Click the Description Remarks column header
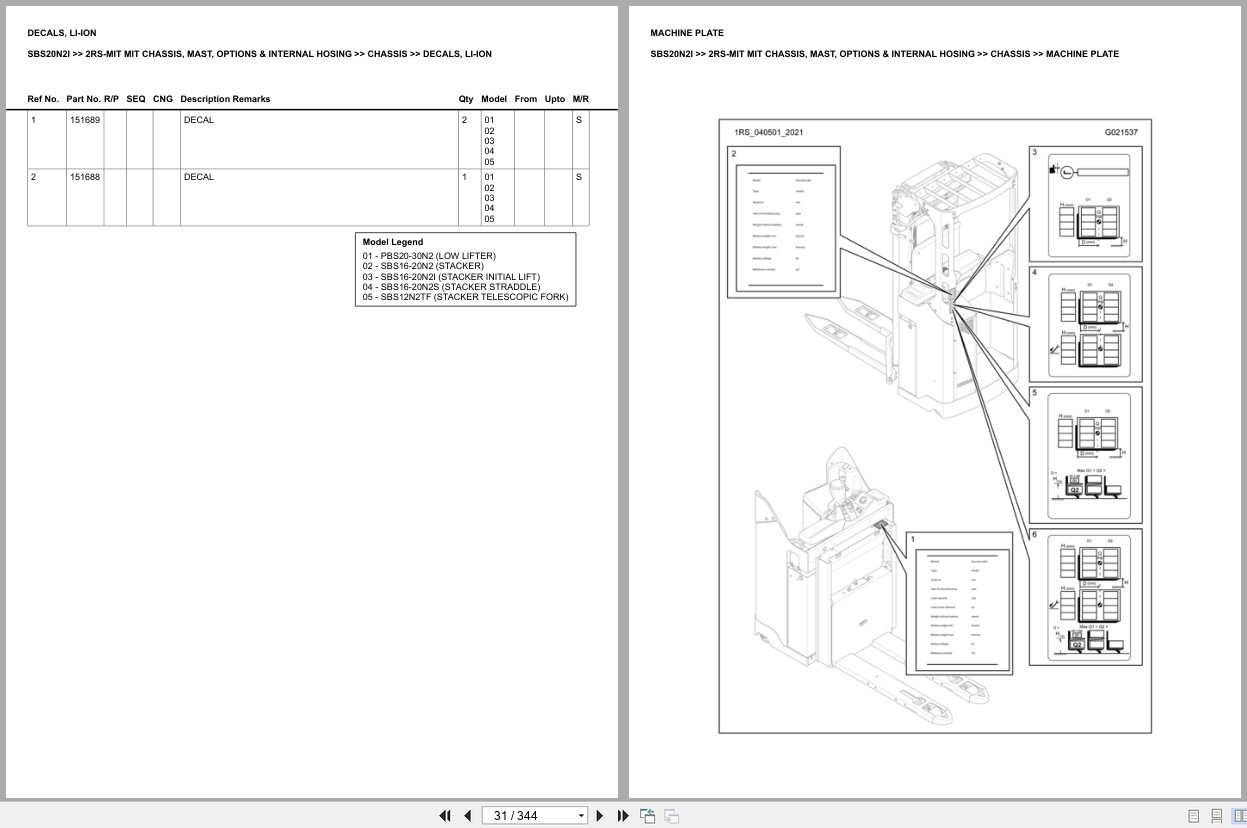 pyautogui.click(x=225, y=99)
